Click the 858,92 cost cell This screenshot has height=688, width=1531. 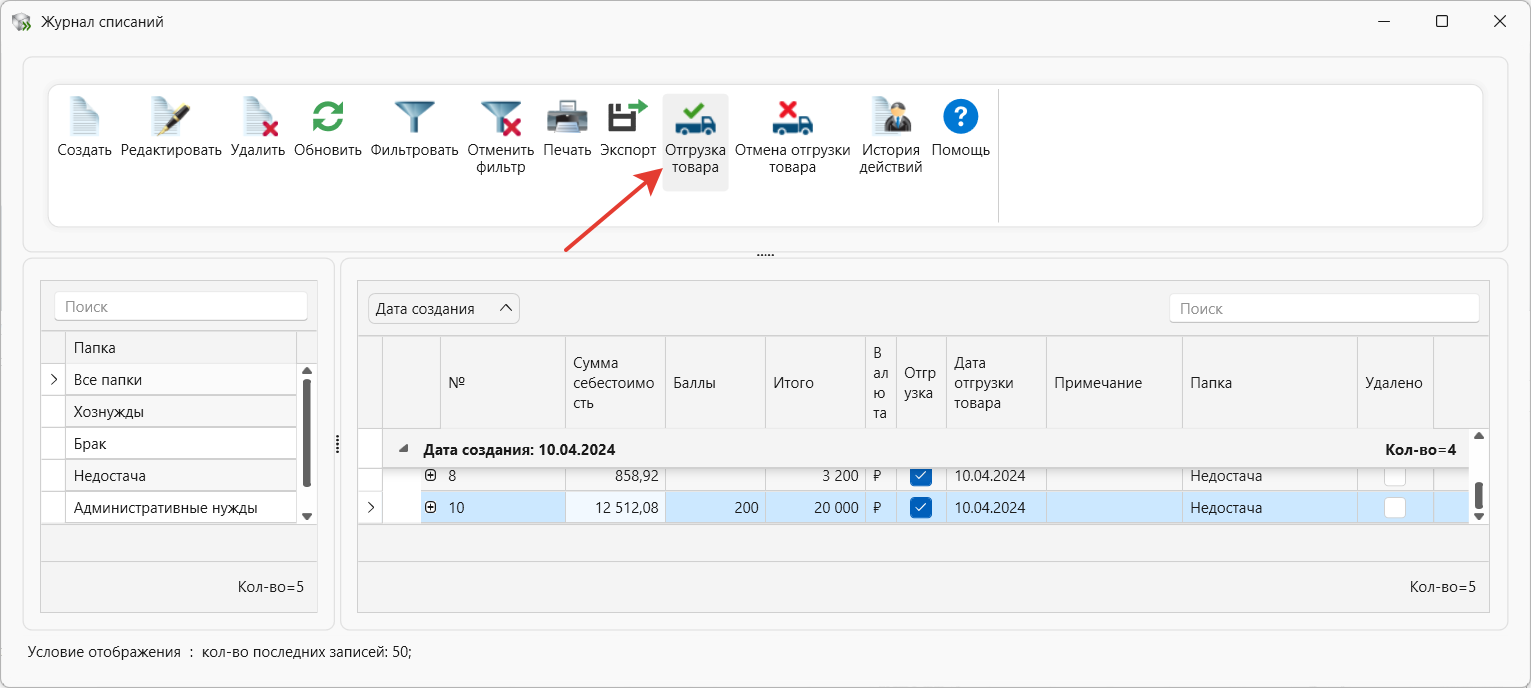tap(615, 477)
